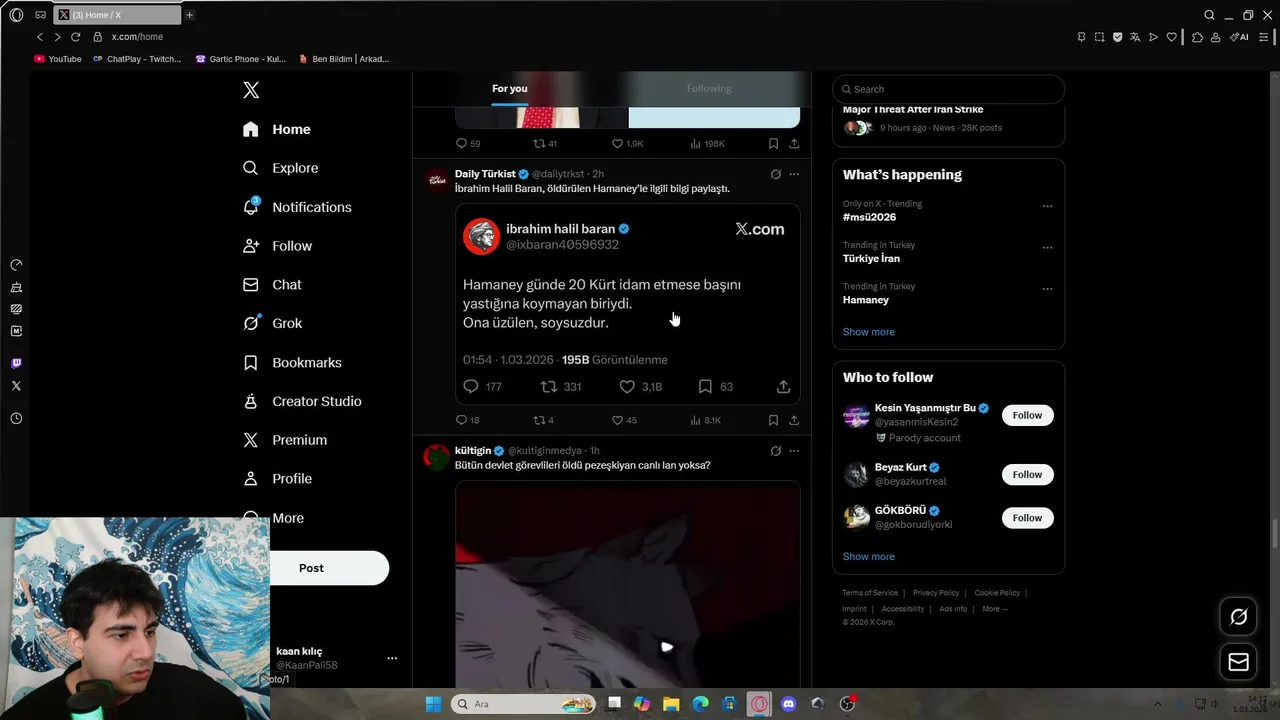Viewport: 1280px width, 720px height.
Task: Open the embedded ibrahim halil baran screenshot
Action: click(628, 304)
